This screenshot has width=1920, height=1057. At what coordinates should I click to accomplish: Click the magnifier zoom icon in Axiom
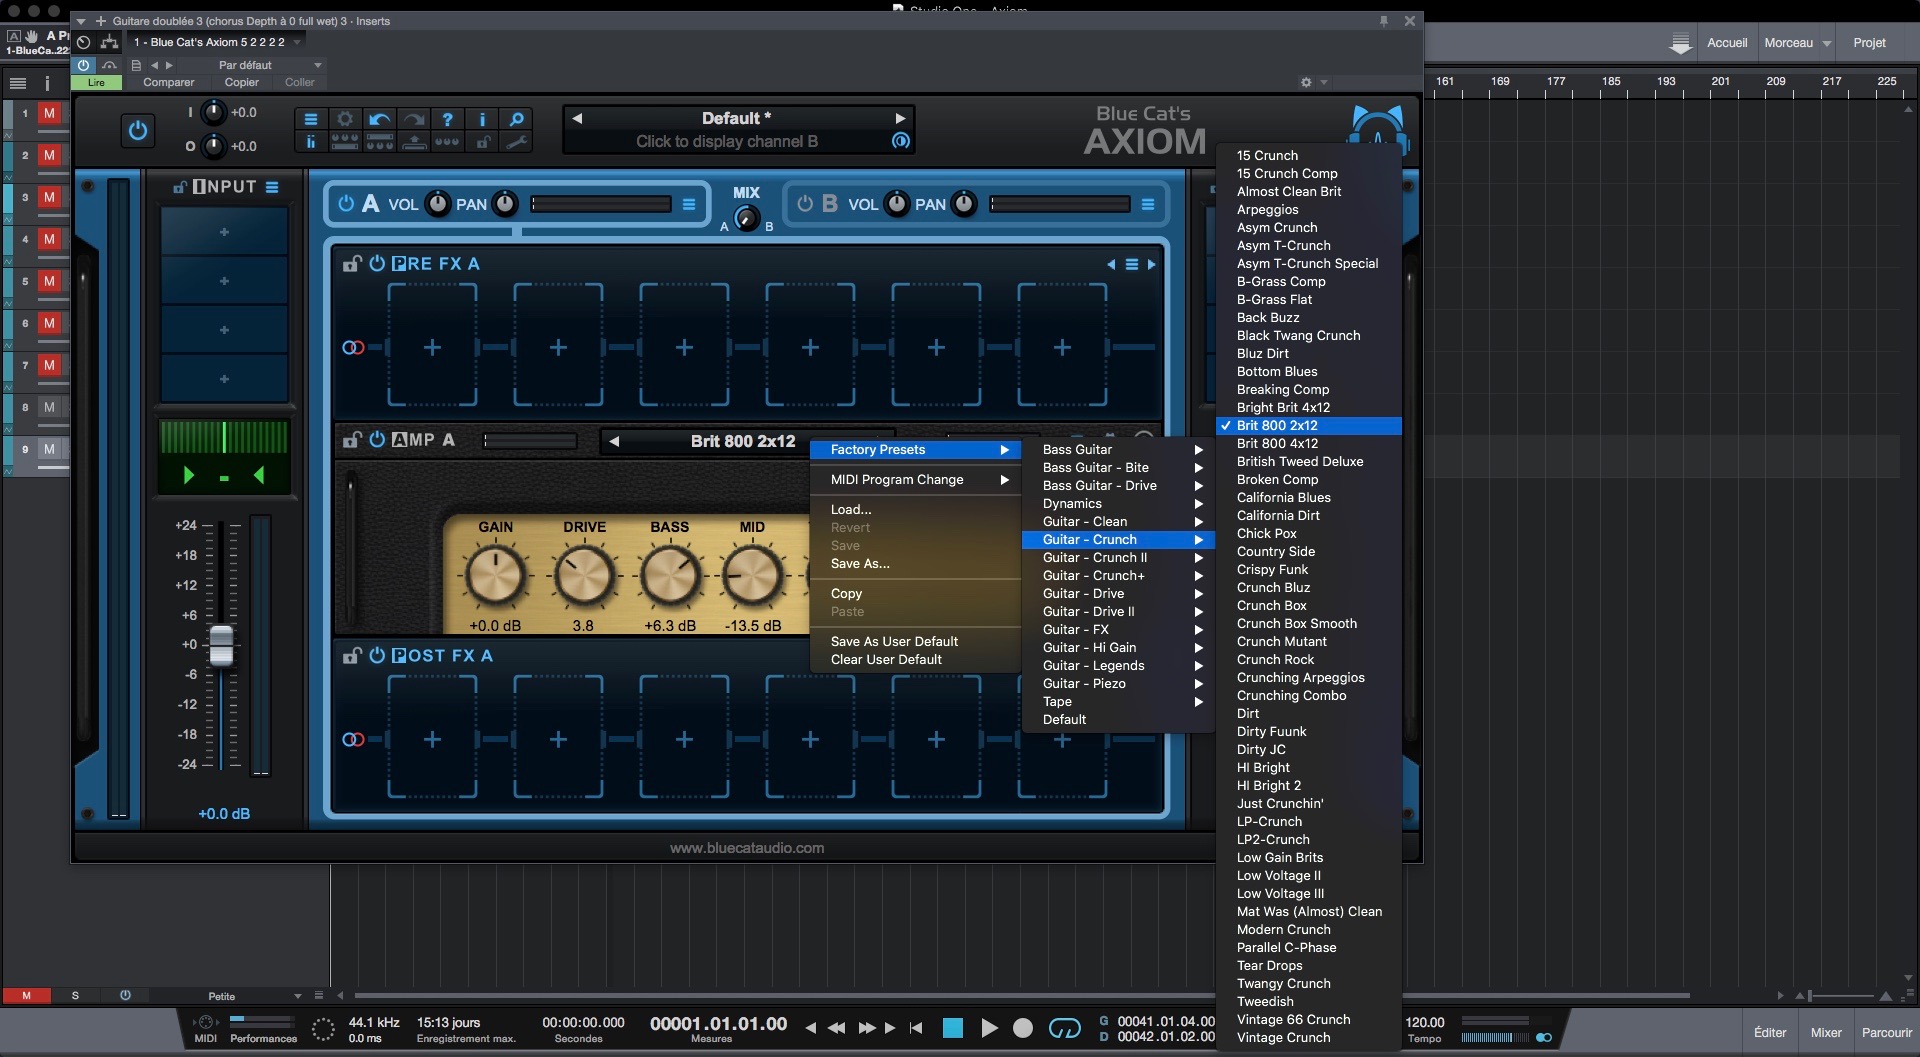click(x=517, y=119)
